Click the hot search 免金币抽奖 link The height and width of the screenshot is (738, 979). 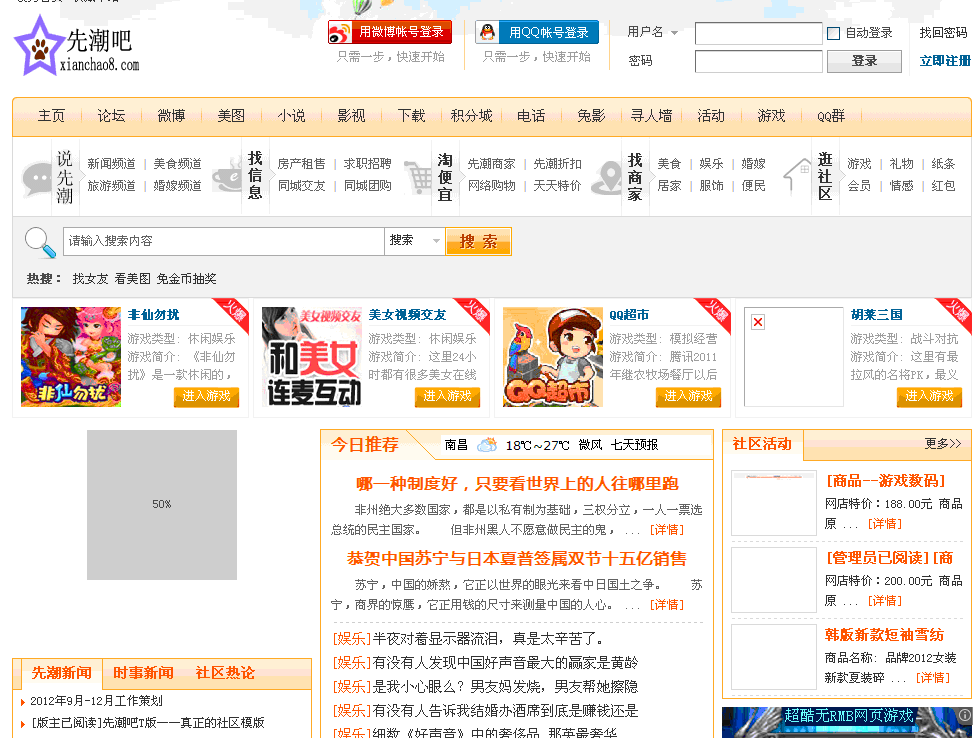click(186, 279)
